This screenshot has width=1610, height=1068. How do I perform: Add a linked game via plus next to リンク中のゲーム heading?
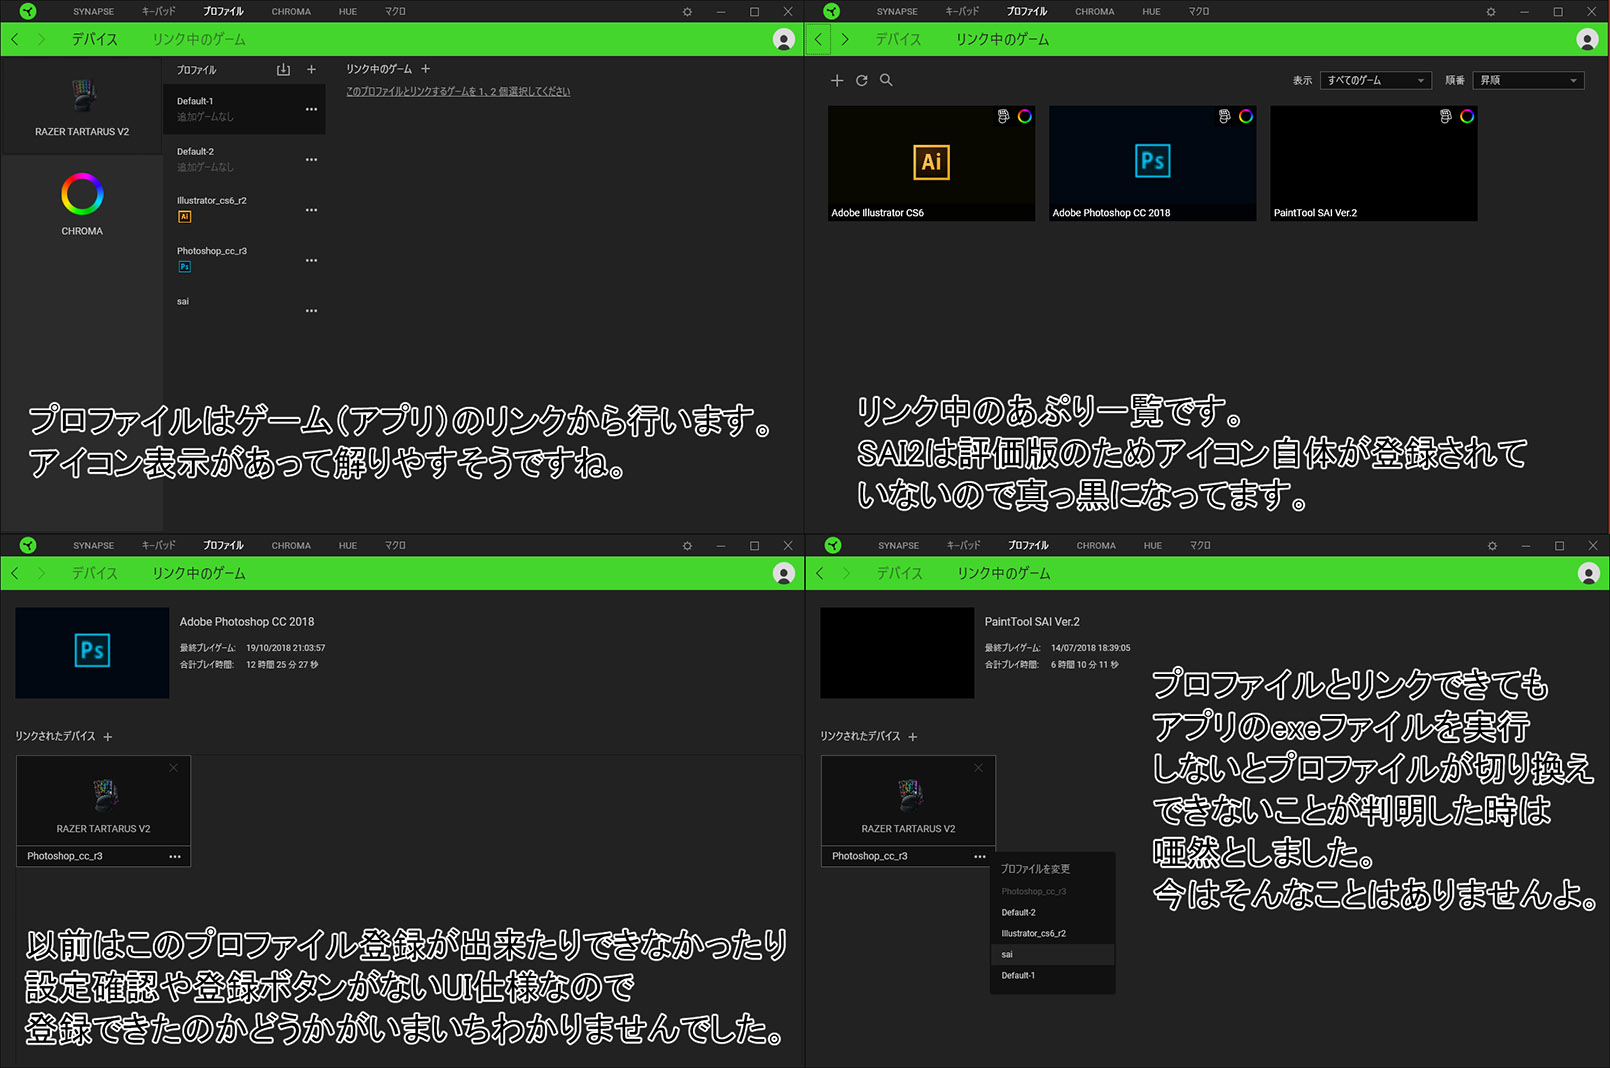click(425, 69)
